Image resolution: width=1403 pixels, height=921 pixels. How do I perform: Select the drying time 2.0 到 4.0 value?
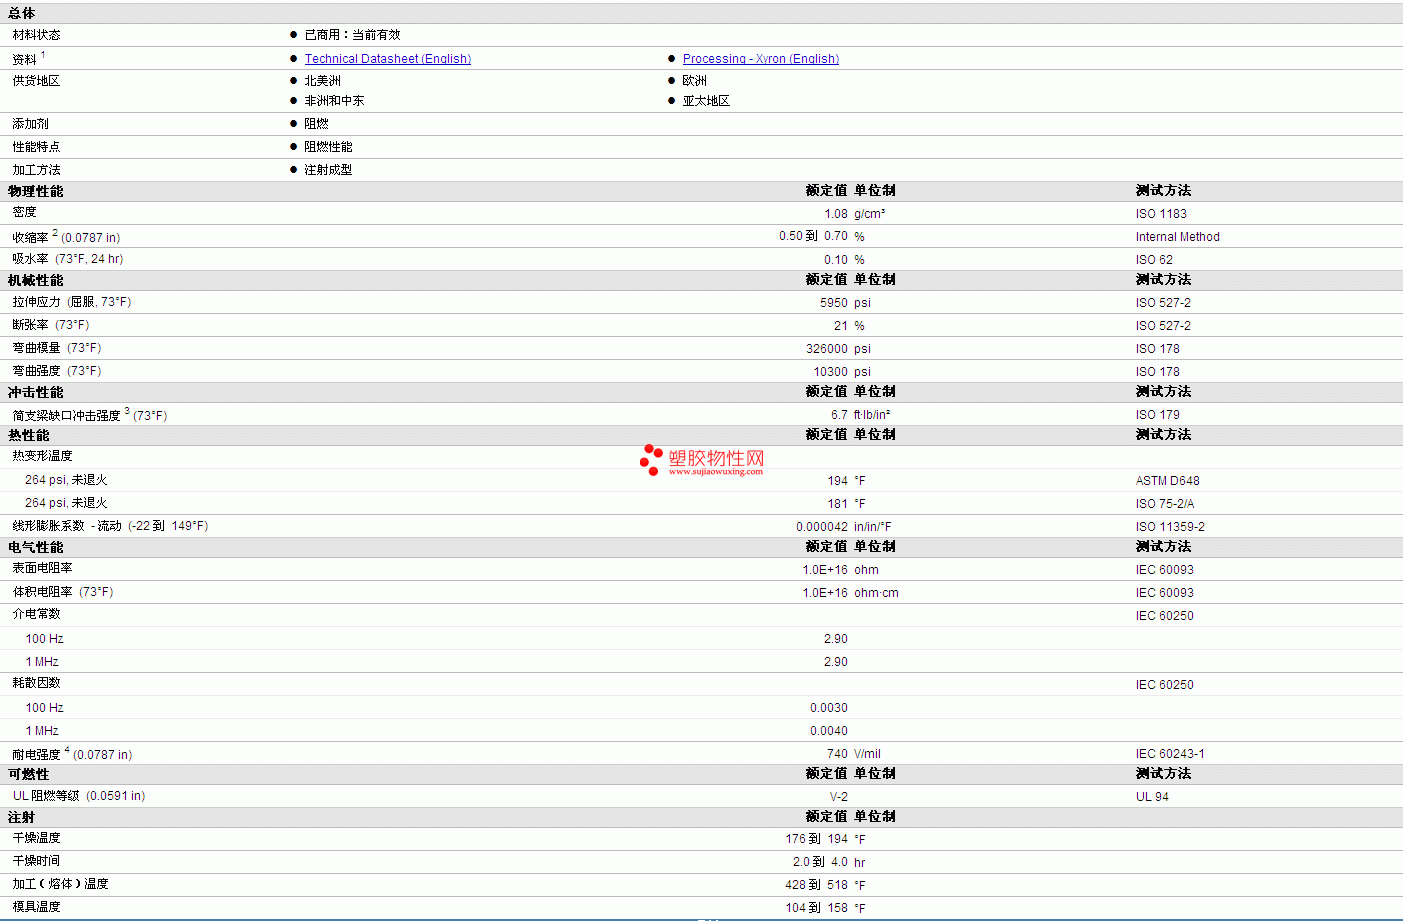coord(820,862)
